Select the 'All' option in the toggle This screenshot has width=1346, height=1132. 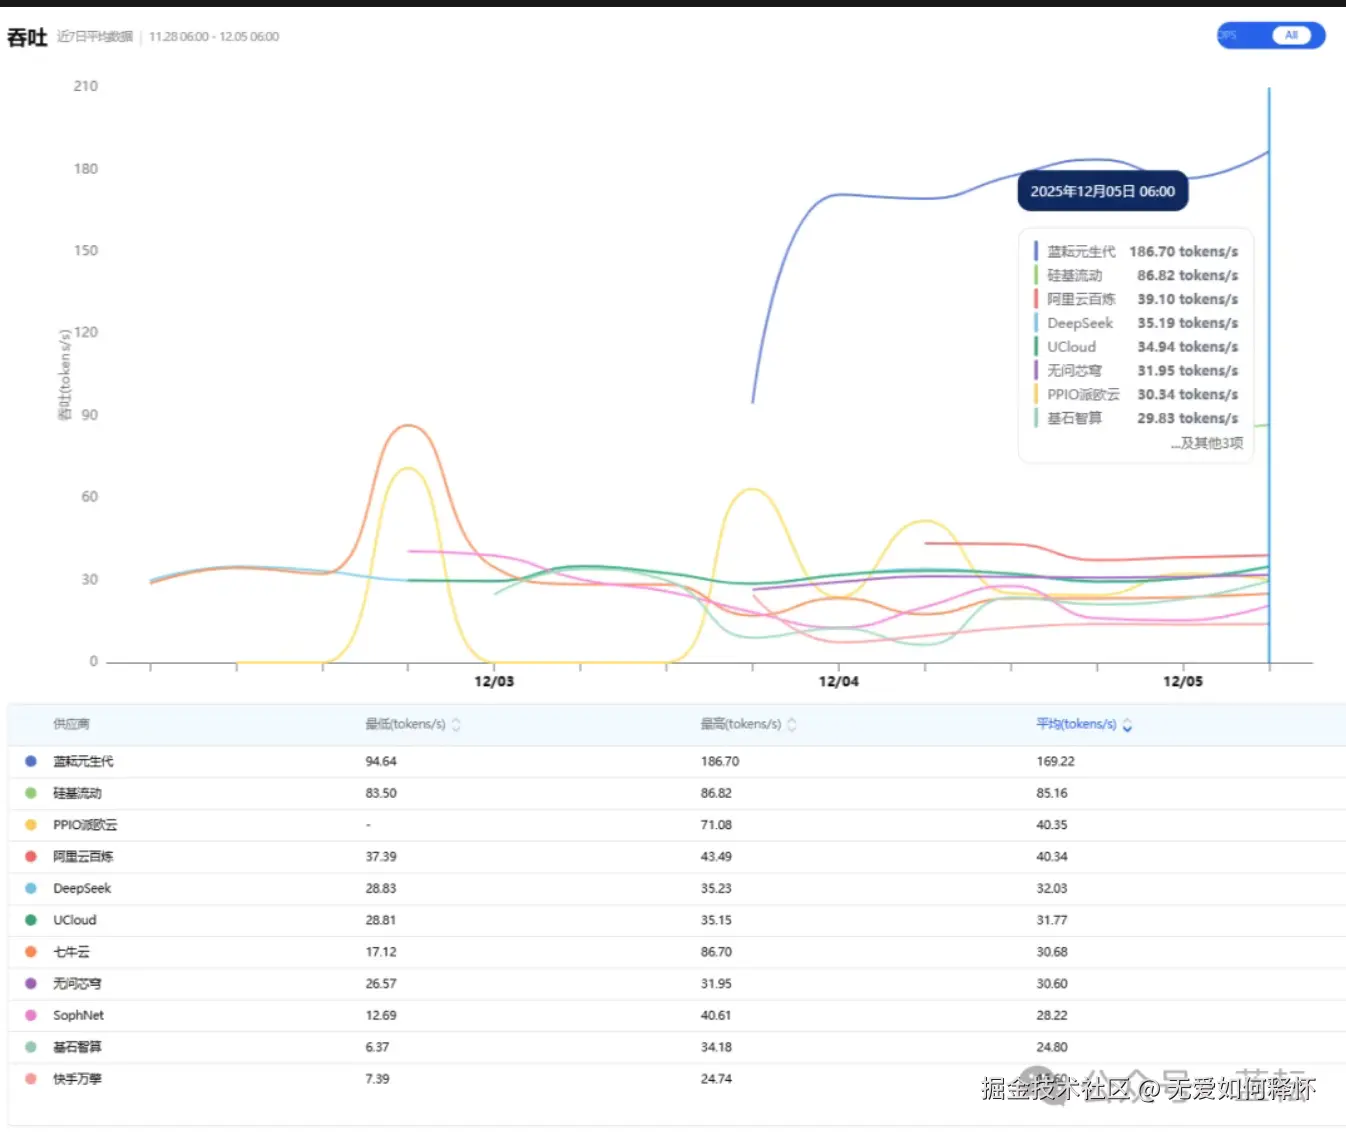pos(1291,35)
